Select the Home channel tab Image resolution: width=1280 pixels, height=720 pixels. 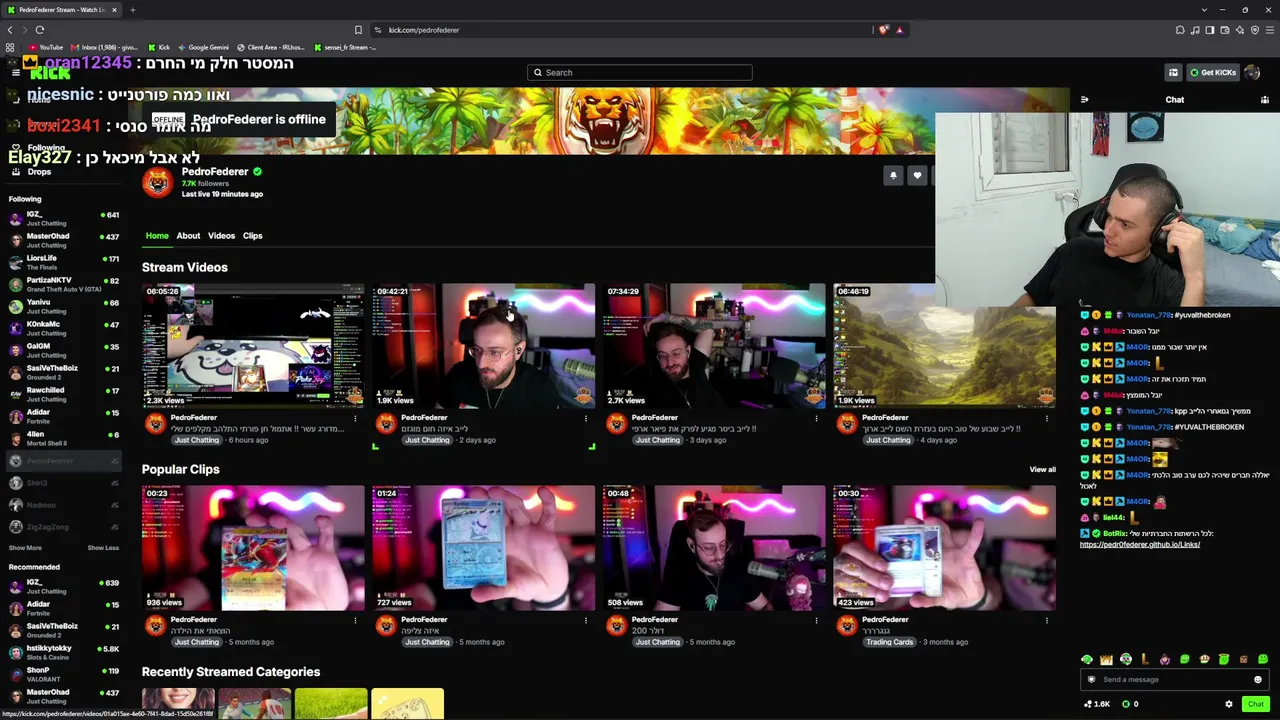click(157, 236)
